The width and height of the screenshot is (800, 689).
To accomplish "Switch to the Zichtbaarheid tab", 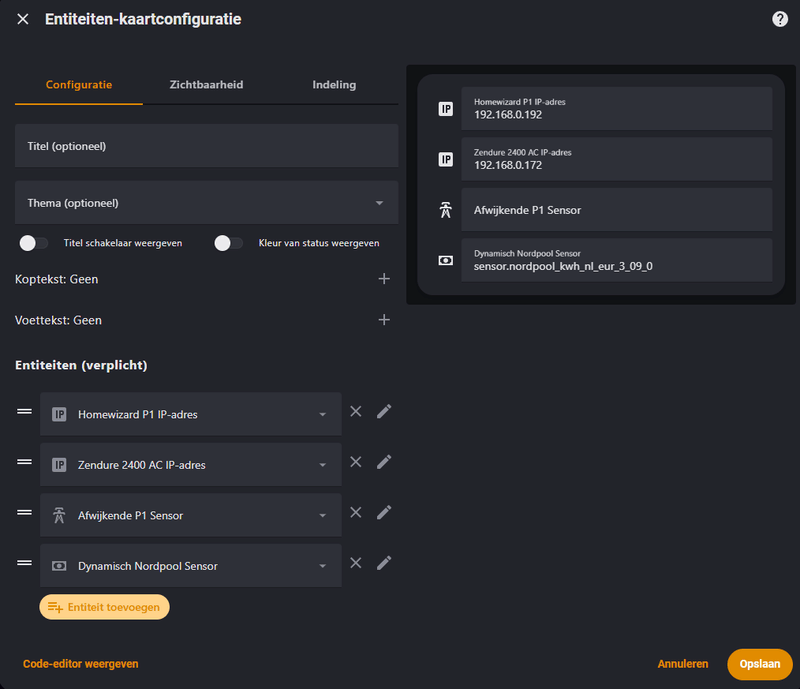I will [x=206, y=85].
